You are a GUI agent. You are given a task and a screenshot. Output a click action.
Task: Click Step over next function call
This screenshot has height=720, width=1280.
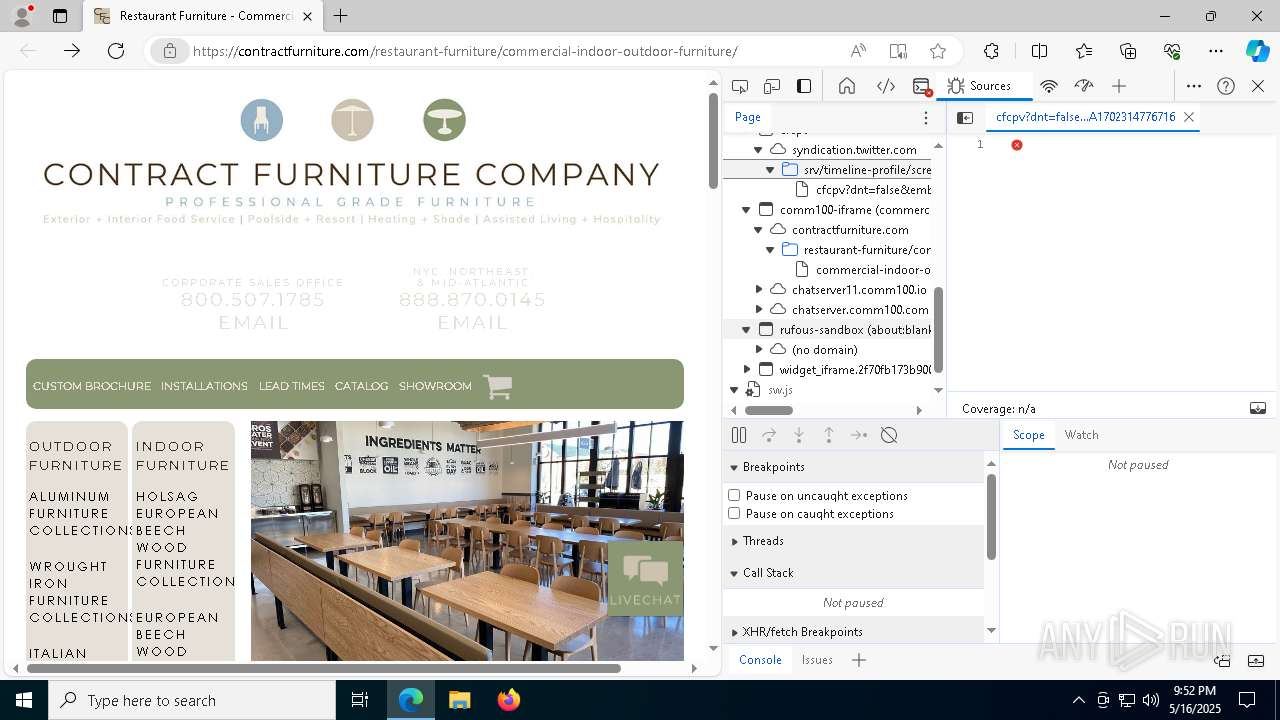[x=769, y=435]
